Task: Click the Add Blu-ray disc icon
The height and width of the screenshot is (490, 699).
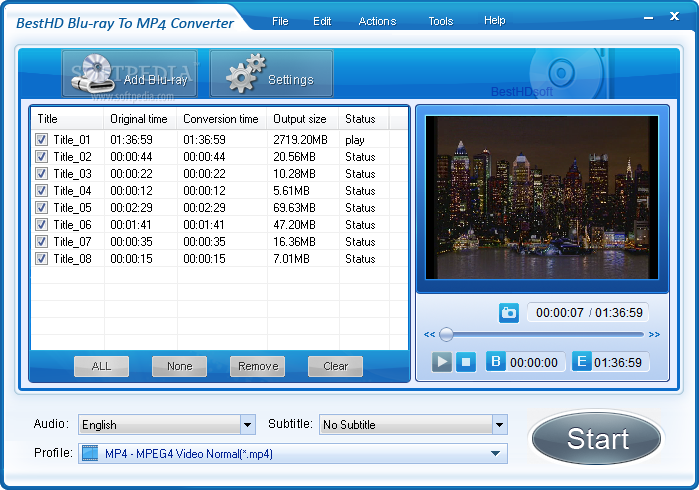Action: [92, 74]
